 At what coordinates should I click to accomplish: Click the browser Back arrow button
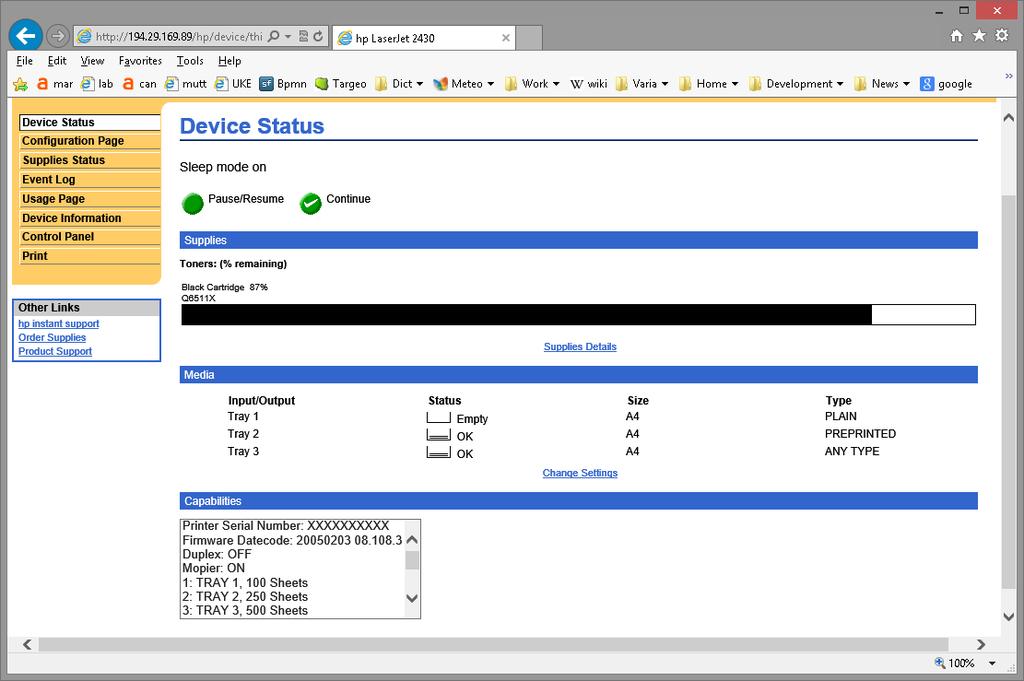tap(25, 35)
